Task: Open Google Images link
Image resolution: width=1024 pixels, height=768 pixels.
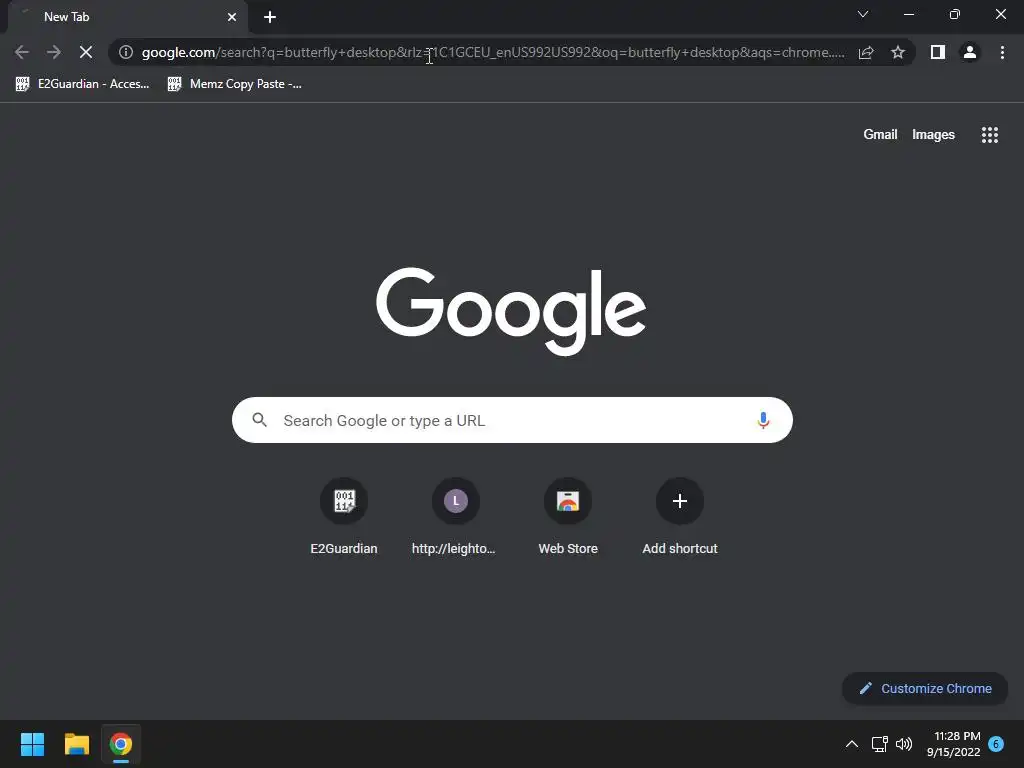Action: tap(933, 135)
